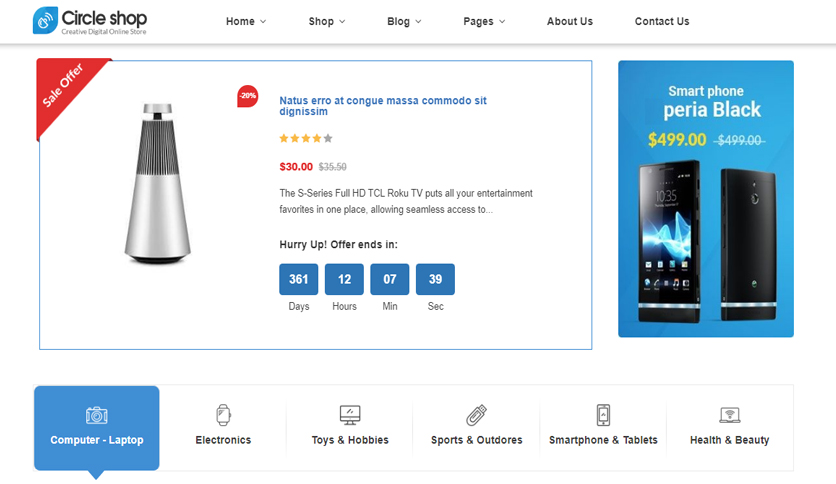Open the Natus erro at congue product title

383,106
